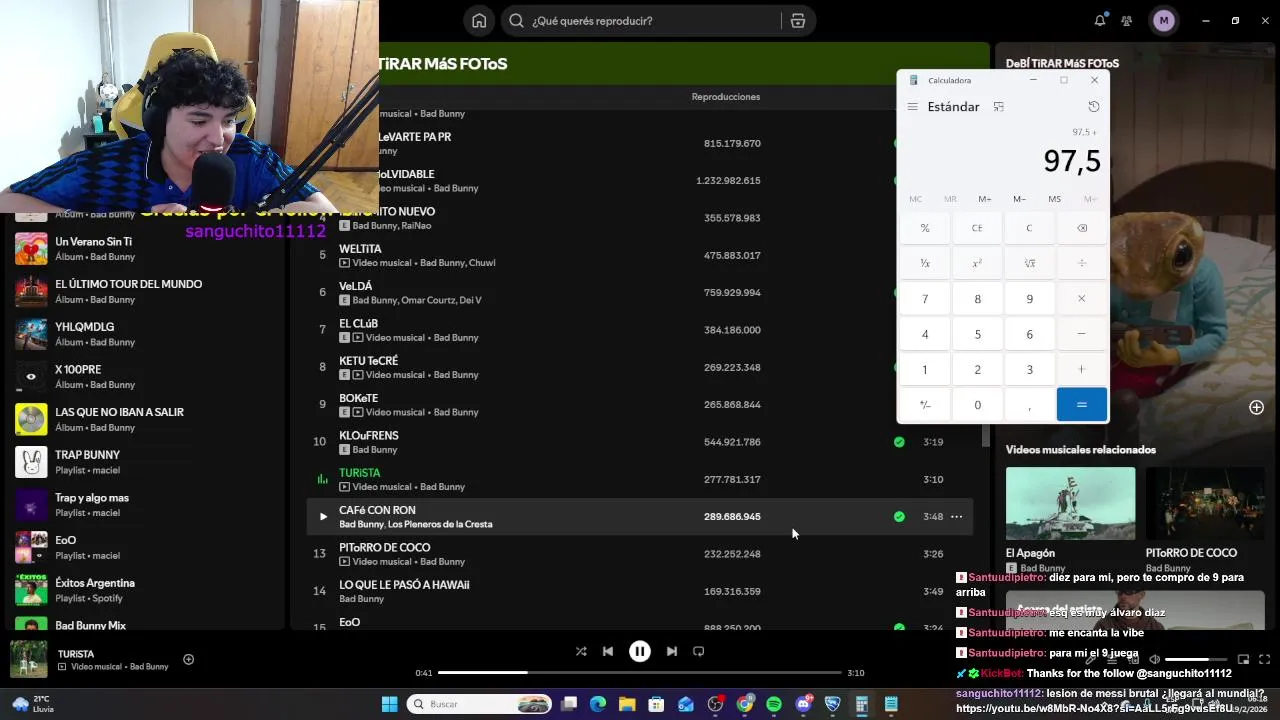Open more options for CAFé CON RON
The image size is (1280, 720).
point(956,517)
